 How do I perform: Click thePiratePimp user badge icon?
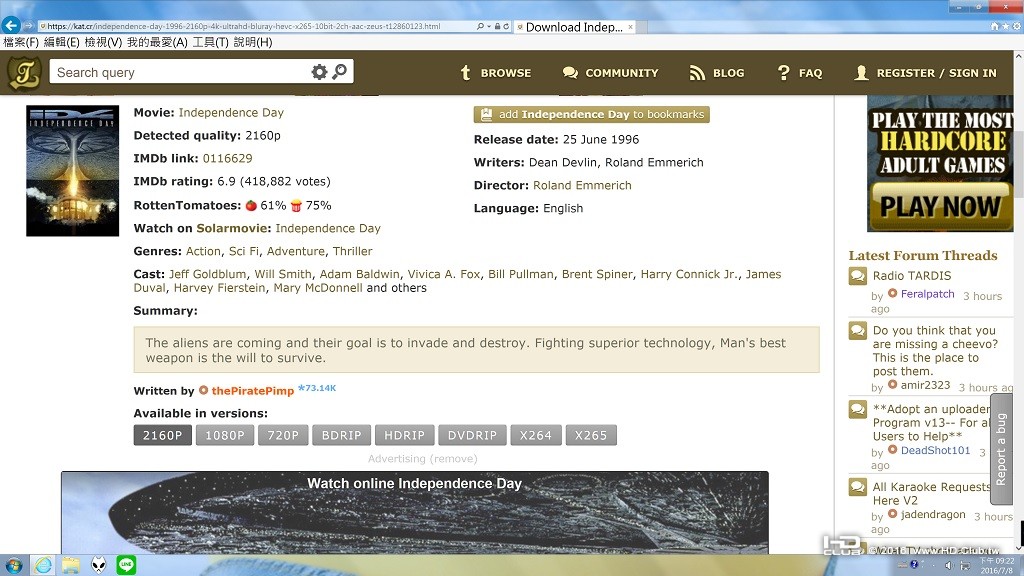pyautogui.click(x=203, y=391)
